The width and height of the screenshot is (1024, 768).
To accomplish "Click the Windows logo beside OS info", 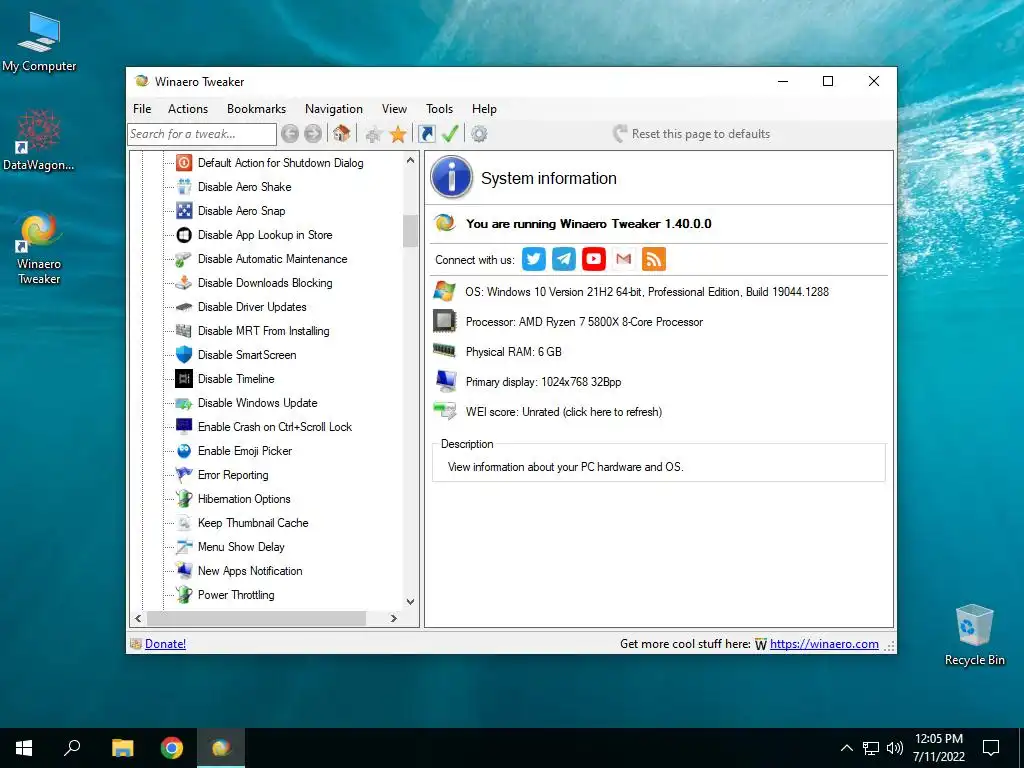I will pyautogui.click(x=445, y=291).
